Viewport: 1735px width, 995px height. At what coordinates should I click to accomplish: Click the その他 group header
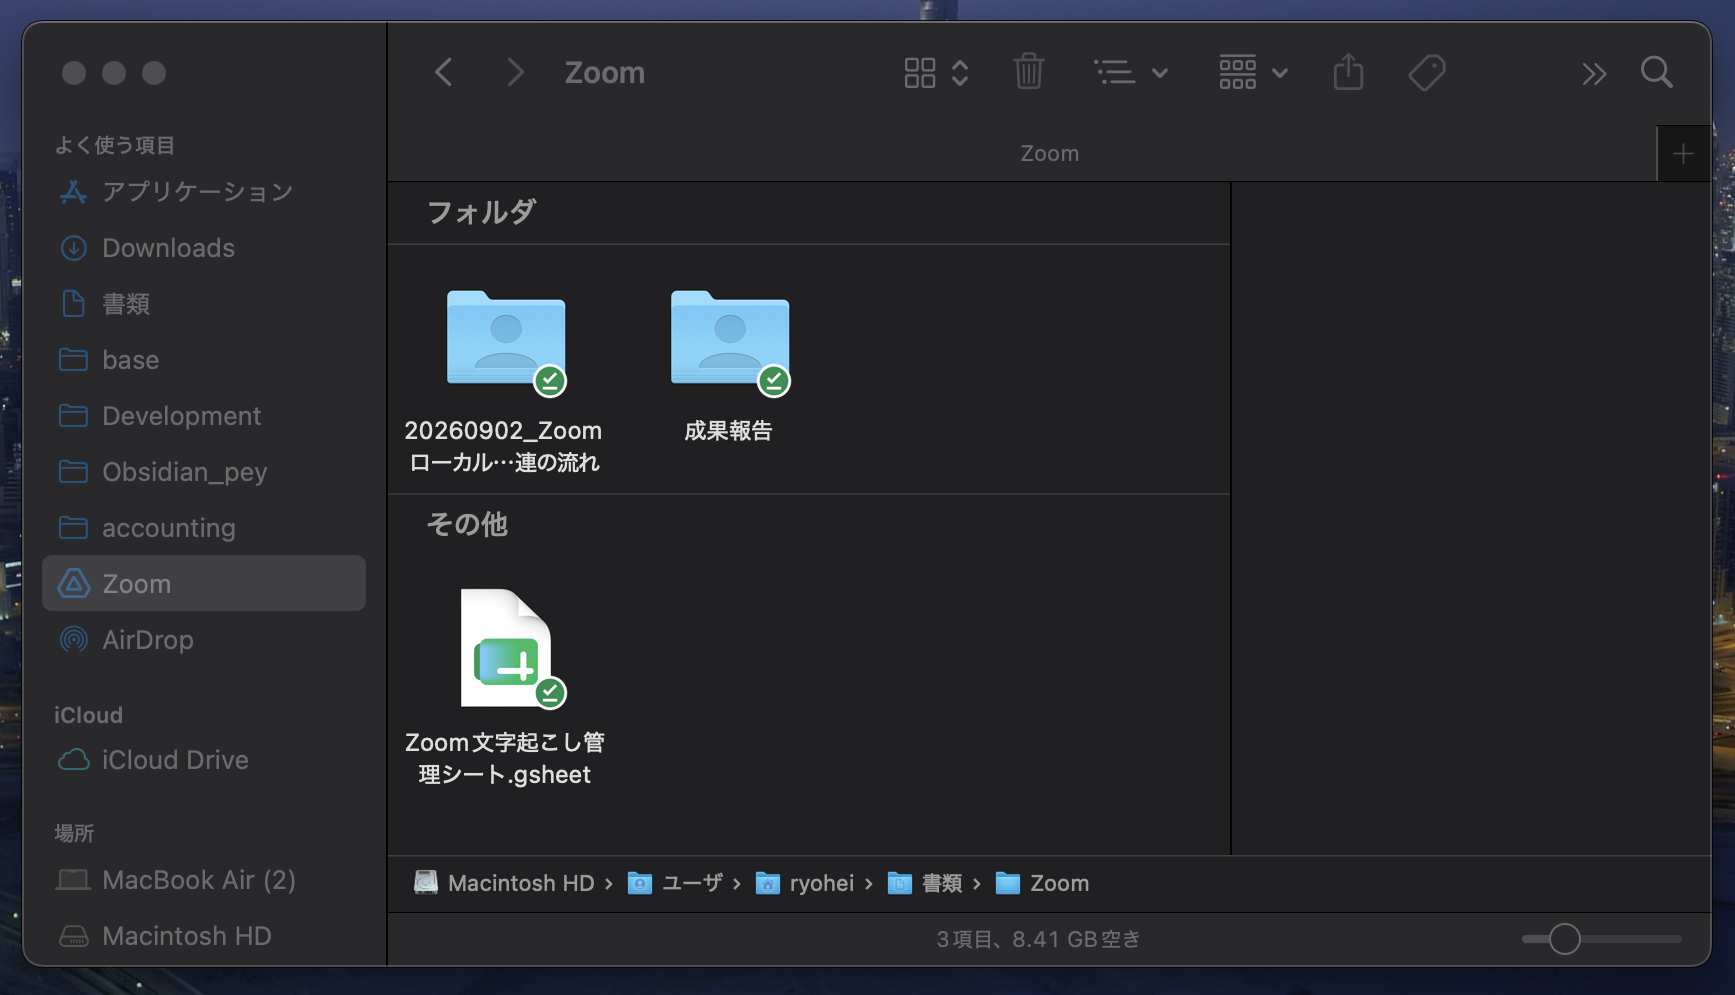(x=467, y=524)
